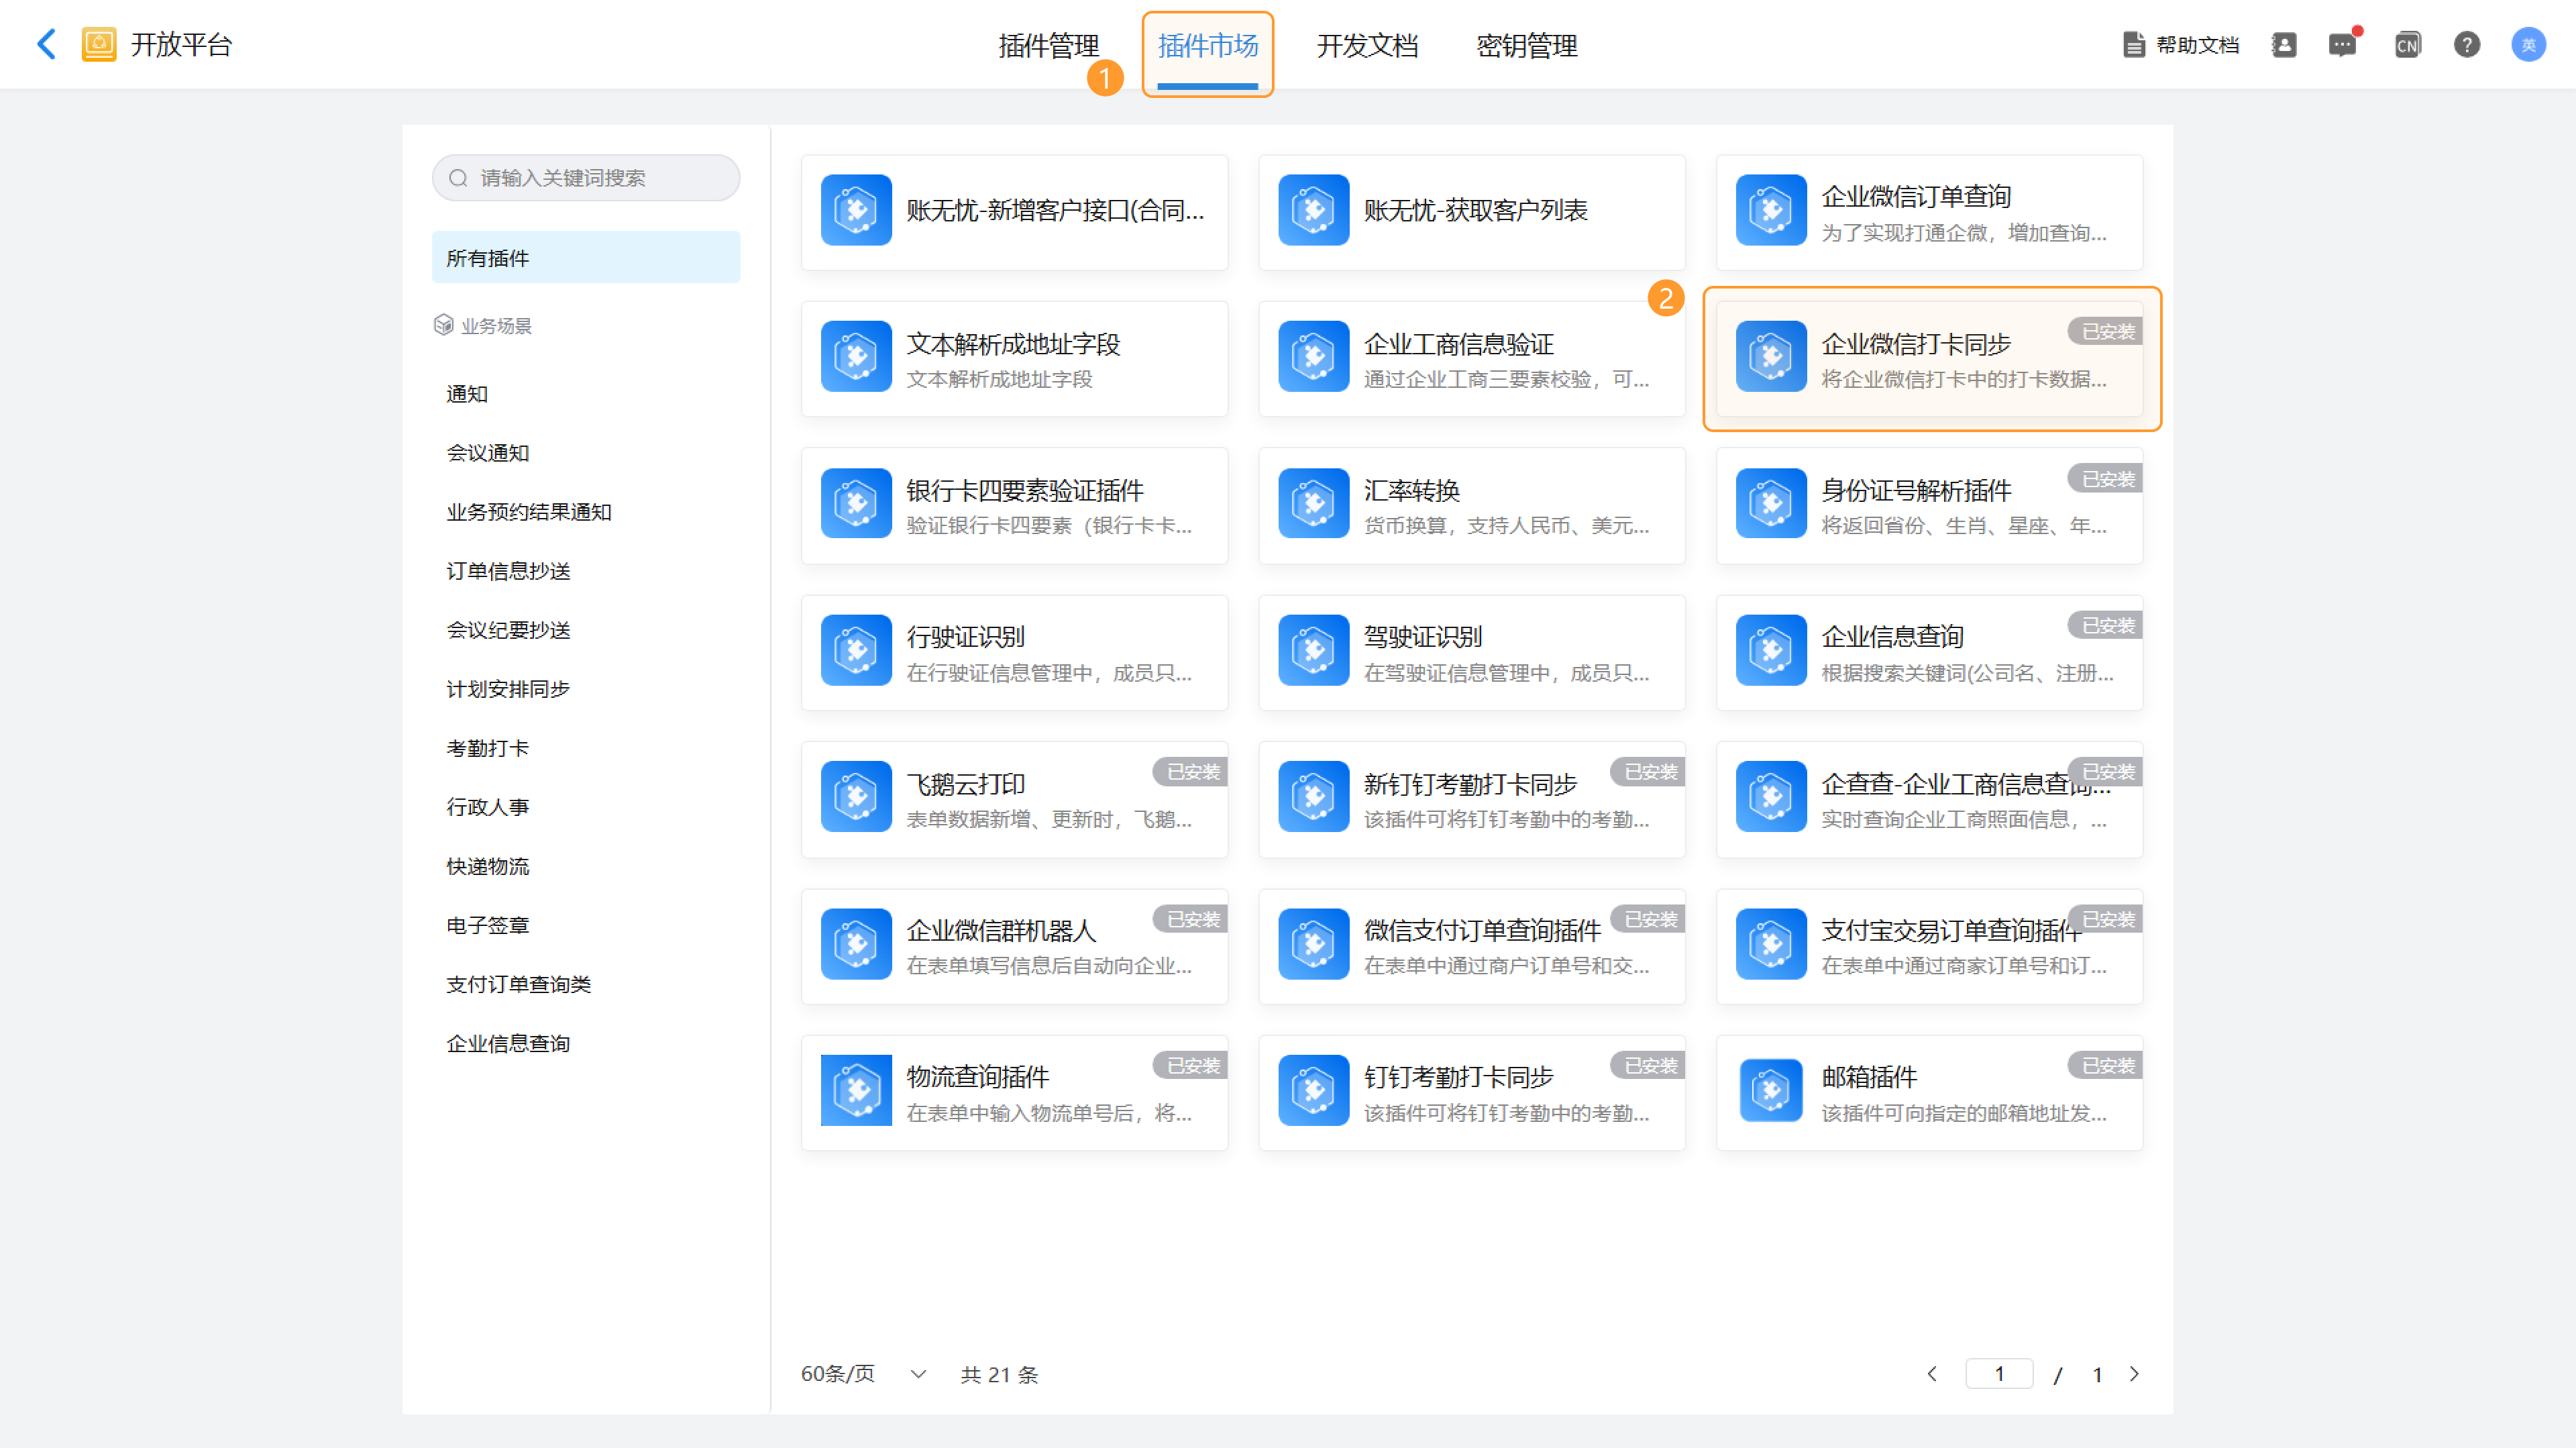Click the 企业信息查询 plugin card icon
This screenshot has height=1448, width=2576.
(1771, 650)
